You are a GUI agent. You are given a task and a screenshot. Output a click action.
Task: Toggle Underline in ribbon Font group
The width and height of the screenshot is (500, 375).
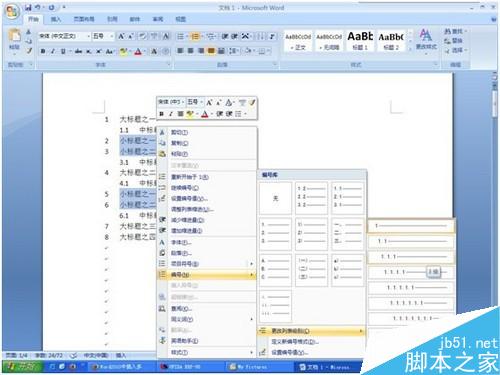point(63,51)
